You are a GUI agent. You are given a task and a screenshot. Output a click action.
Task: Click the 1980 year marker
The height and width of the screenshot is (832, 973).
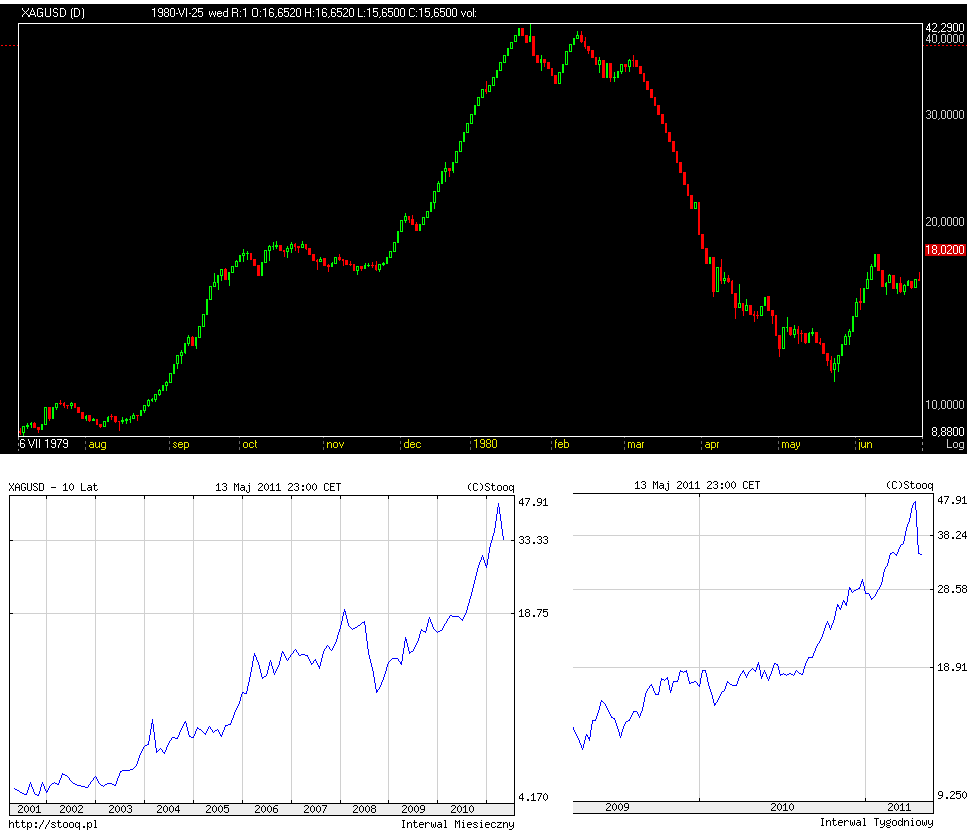coord(485,444)
